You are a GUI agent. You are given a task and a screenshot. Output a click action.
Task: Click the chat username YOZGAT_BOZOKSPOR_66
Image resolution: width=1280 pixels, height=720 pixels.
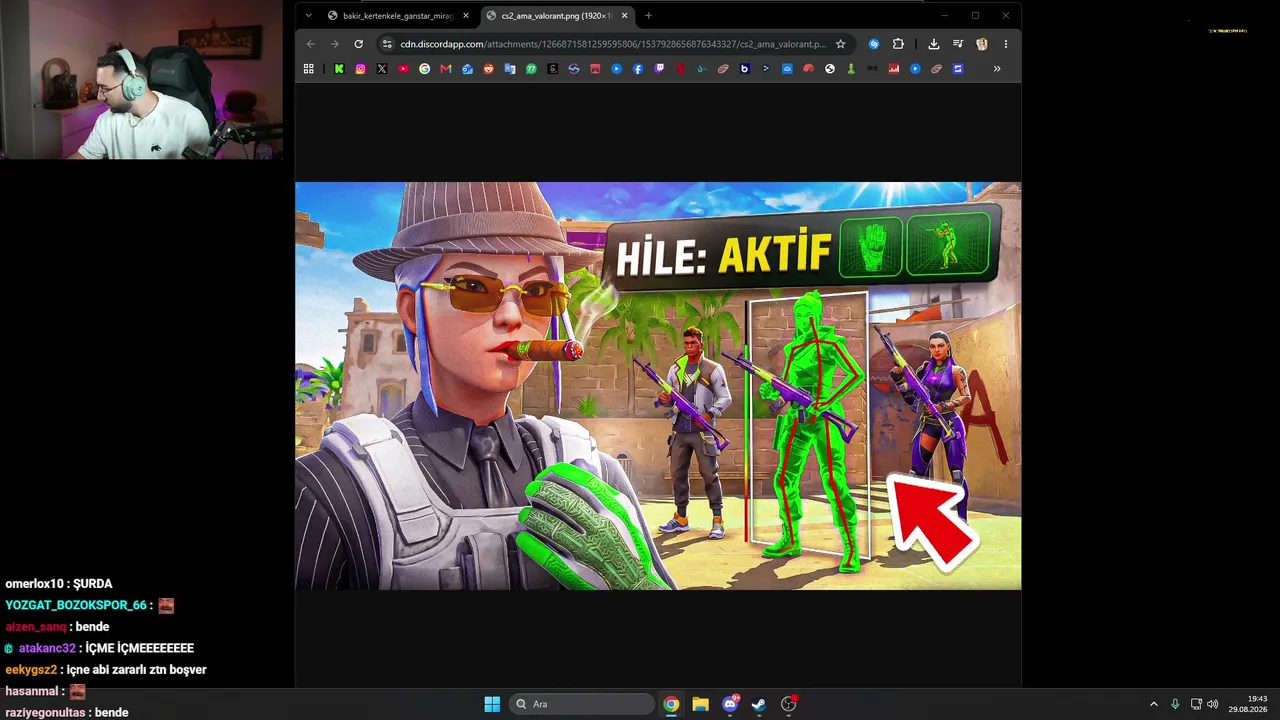coord(76,605)
